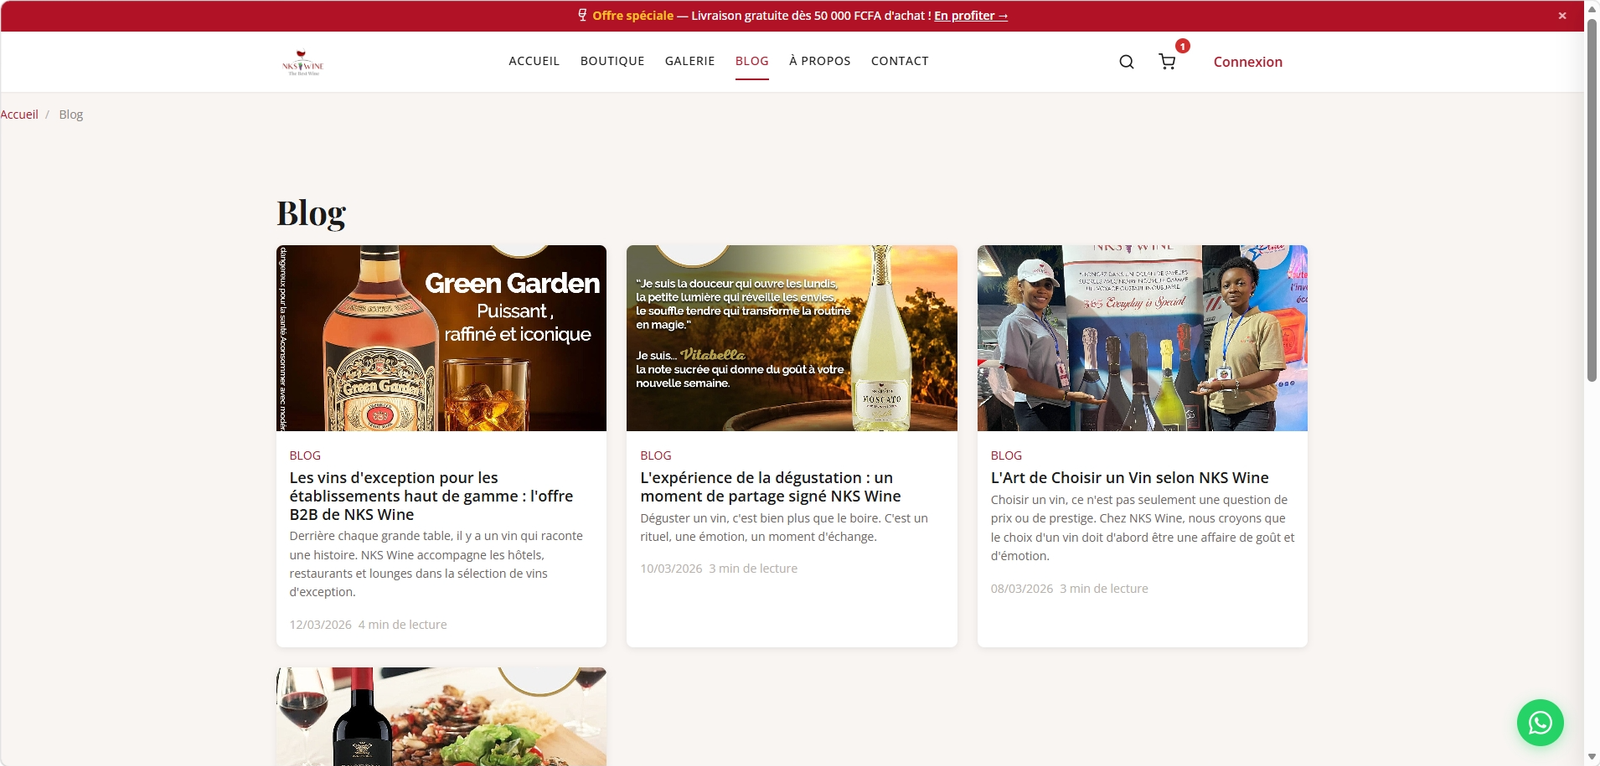Click the NKS Wine logo
1600x766 pixels.
pos(303,63)
